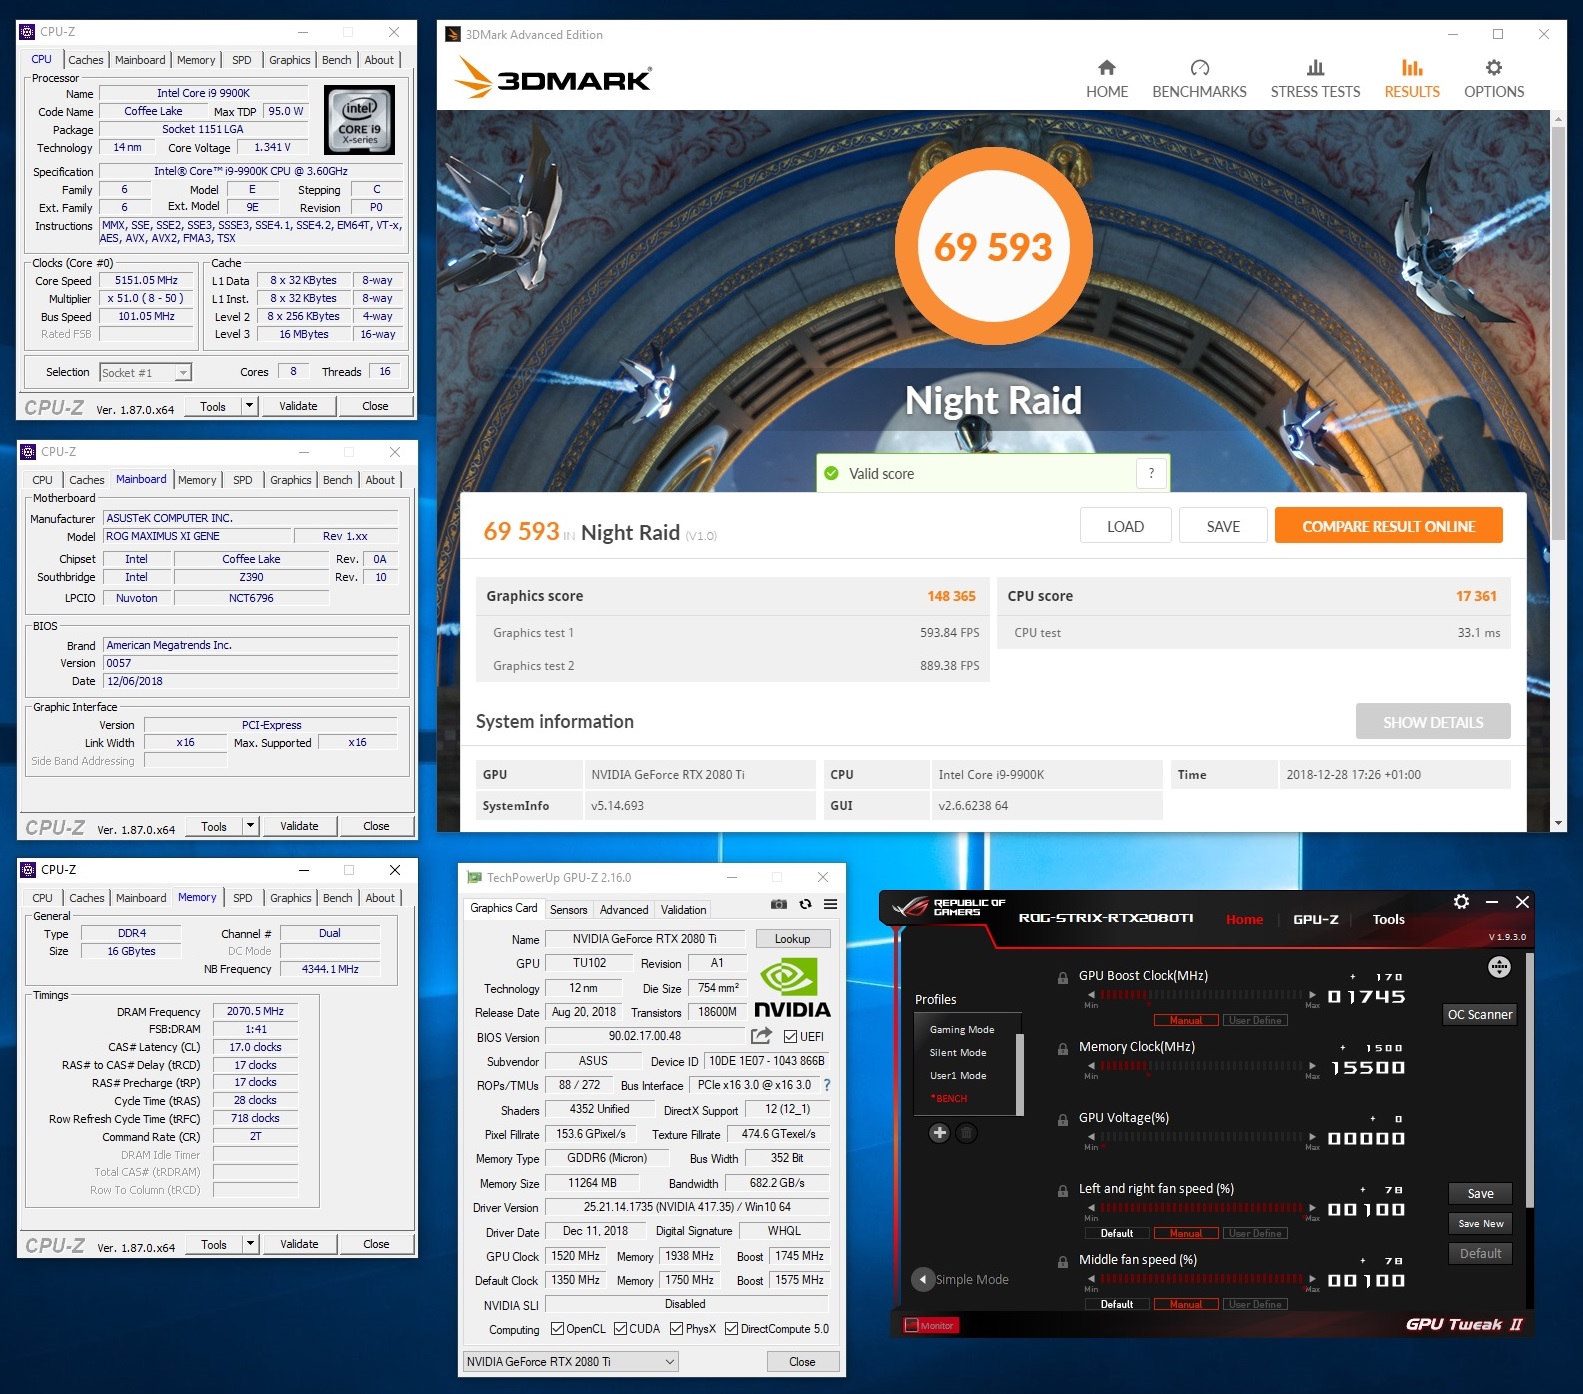Select Manual mode for GPU Boost Clock
Image resolution: width=1583 pixels, height=1394 pixels.
click(1186, 1020)
